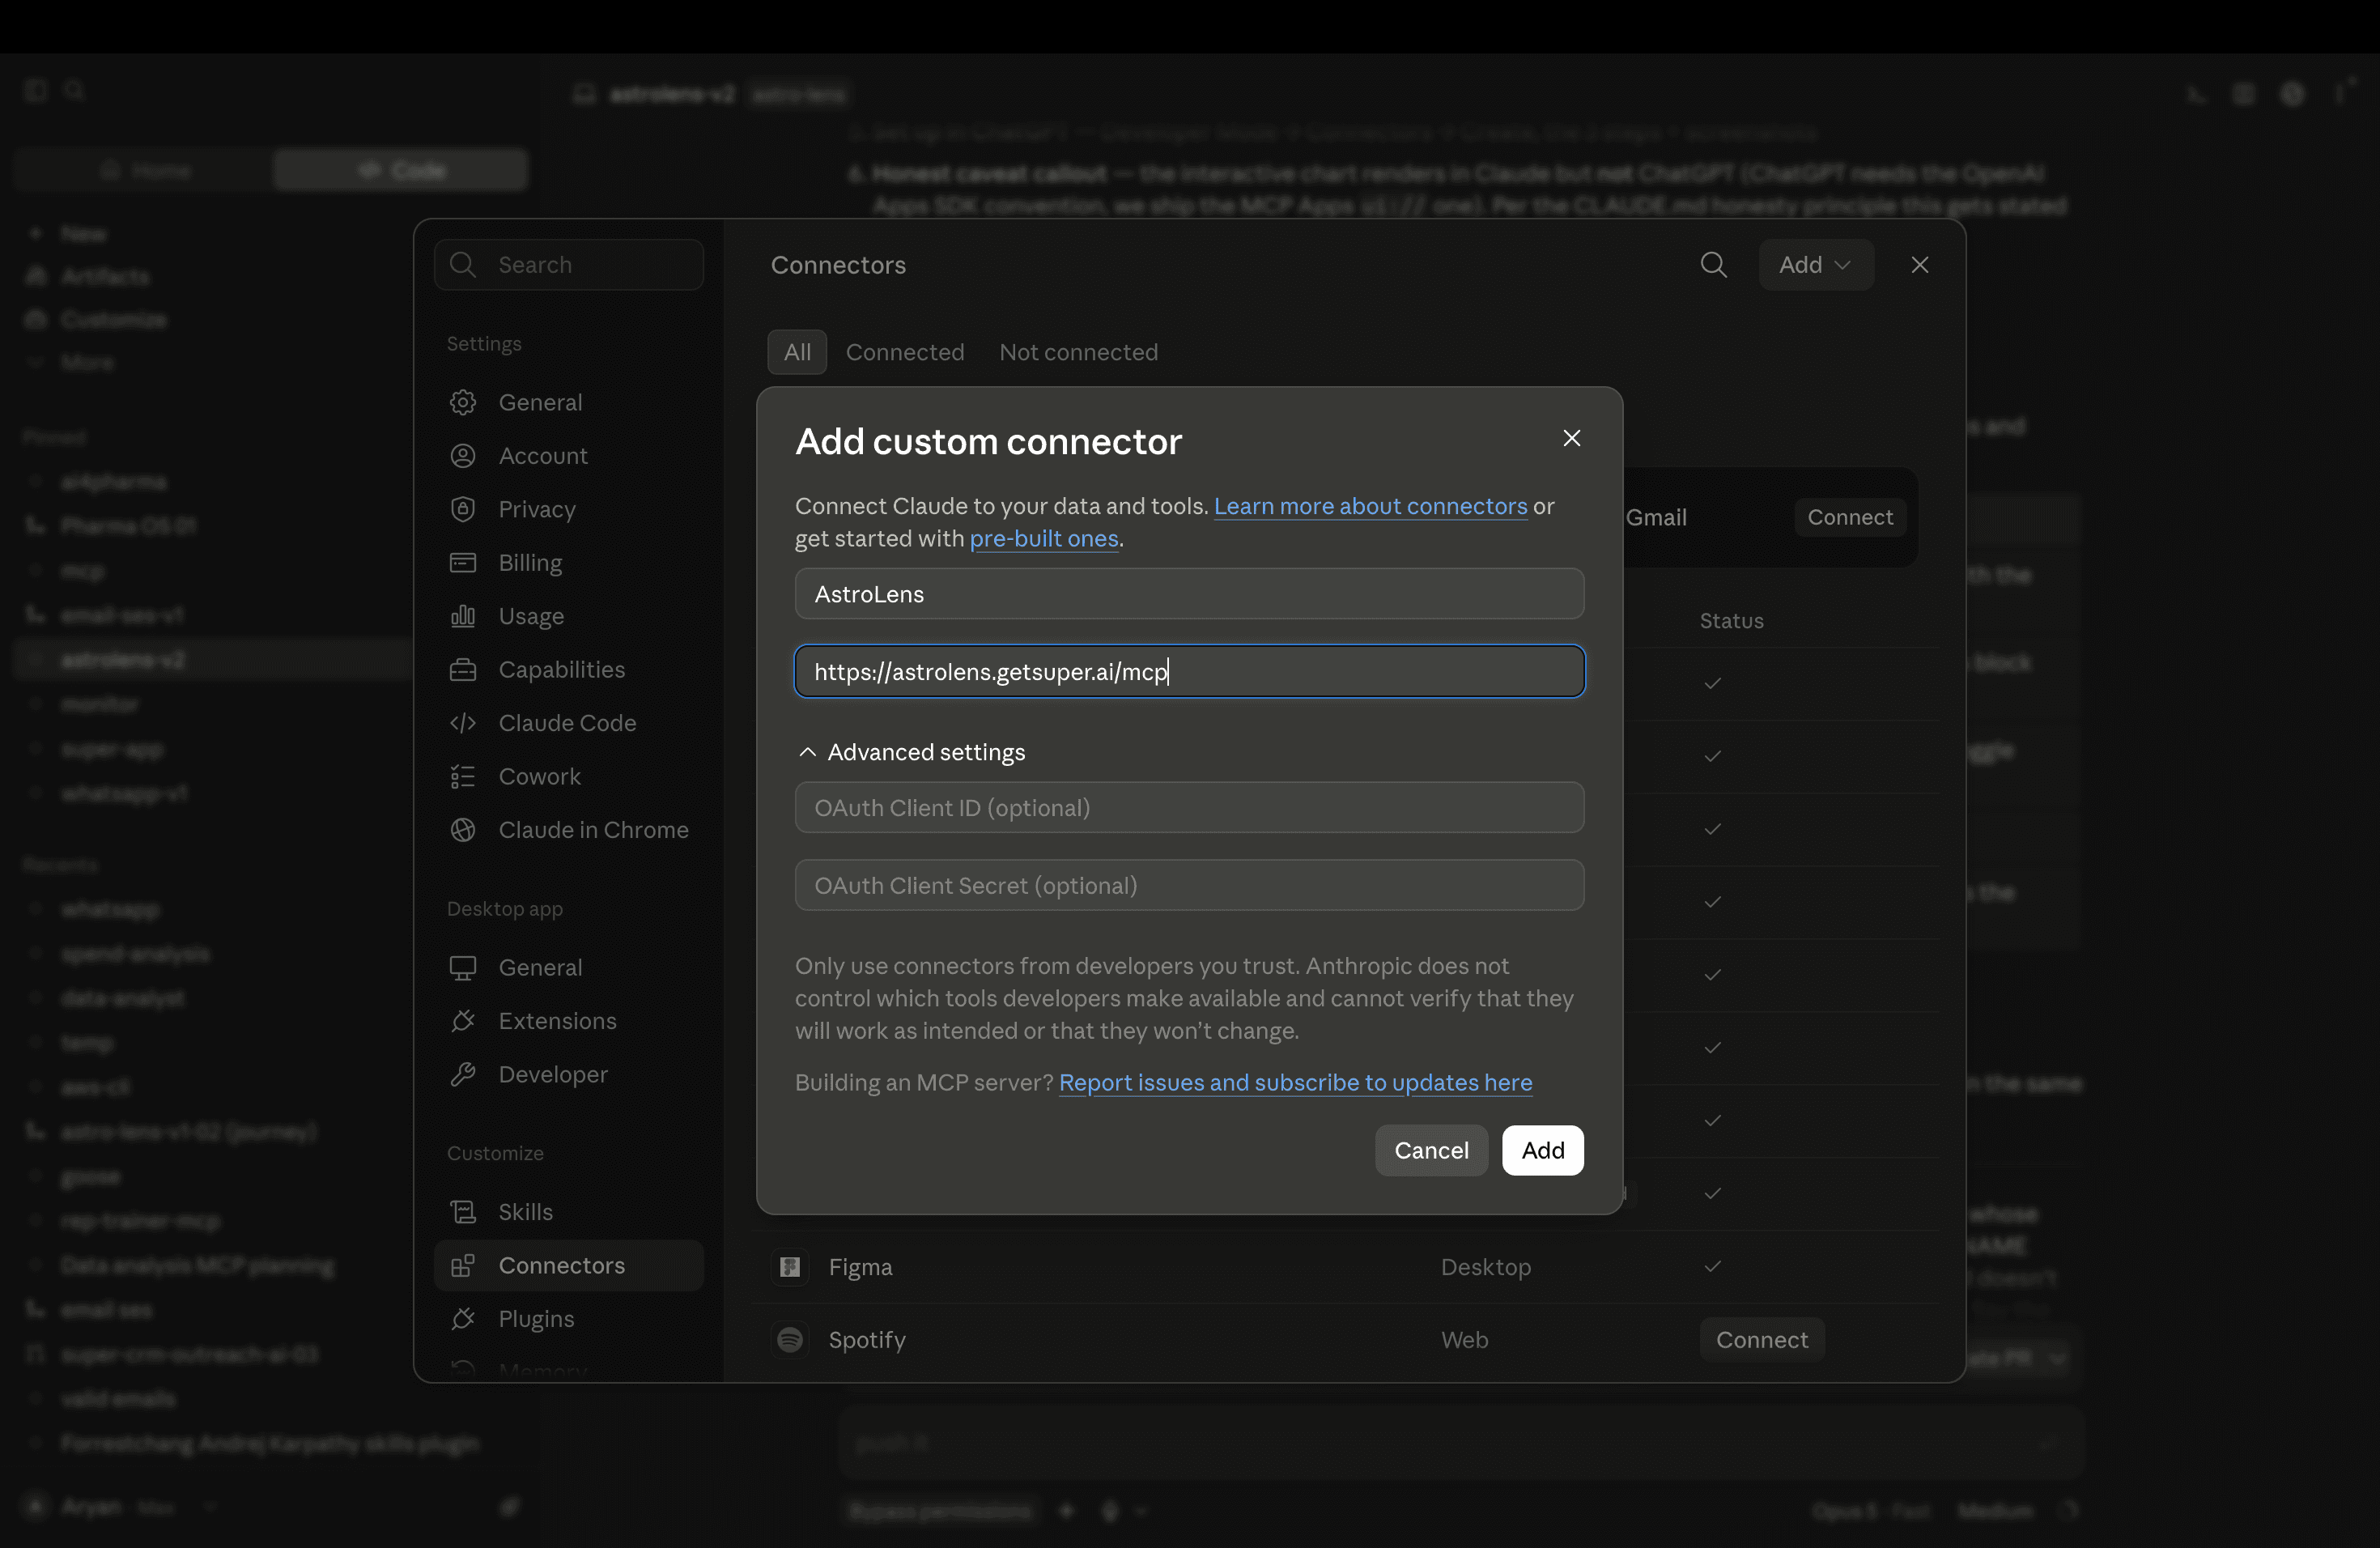Open Usage bar chart icon

pos(462,616)
